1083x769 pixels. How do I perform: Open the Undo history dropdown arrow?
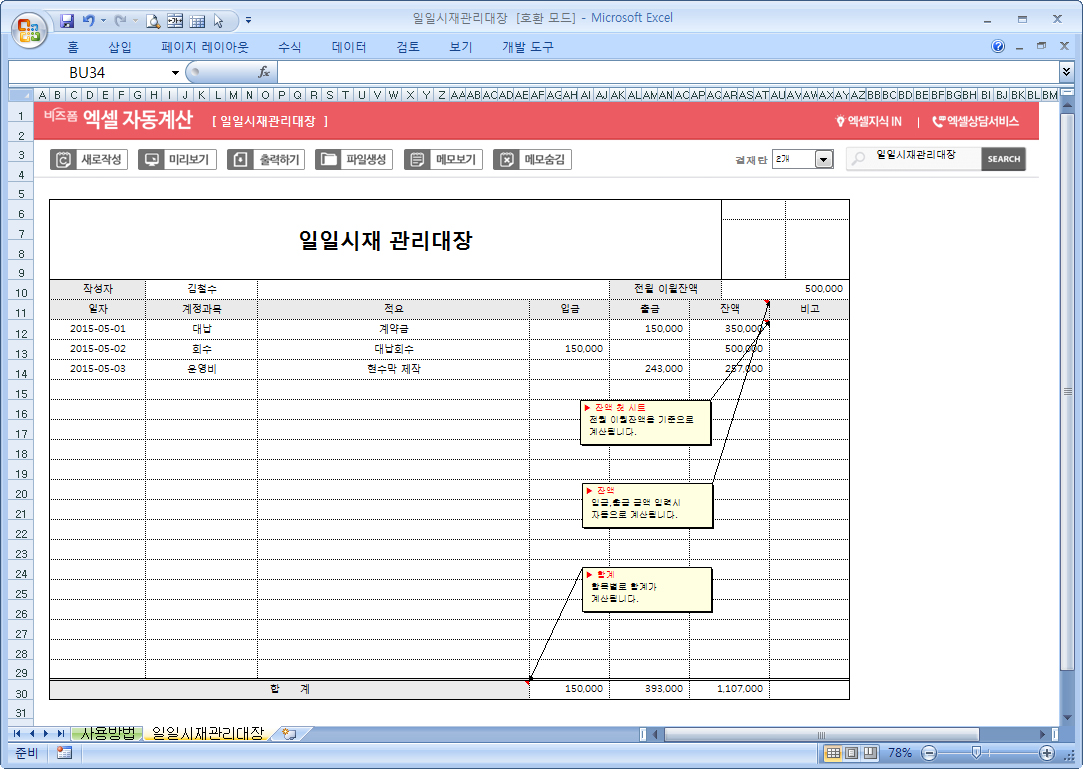[x=104, y=21]
